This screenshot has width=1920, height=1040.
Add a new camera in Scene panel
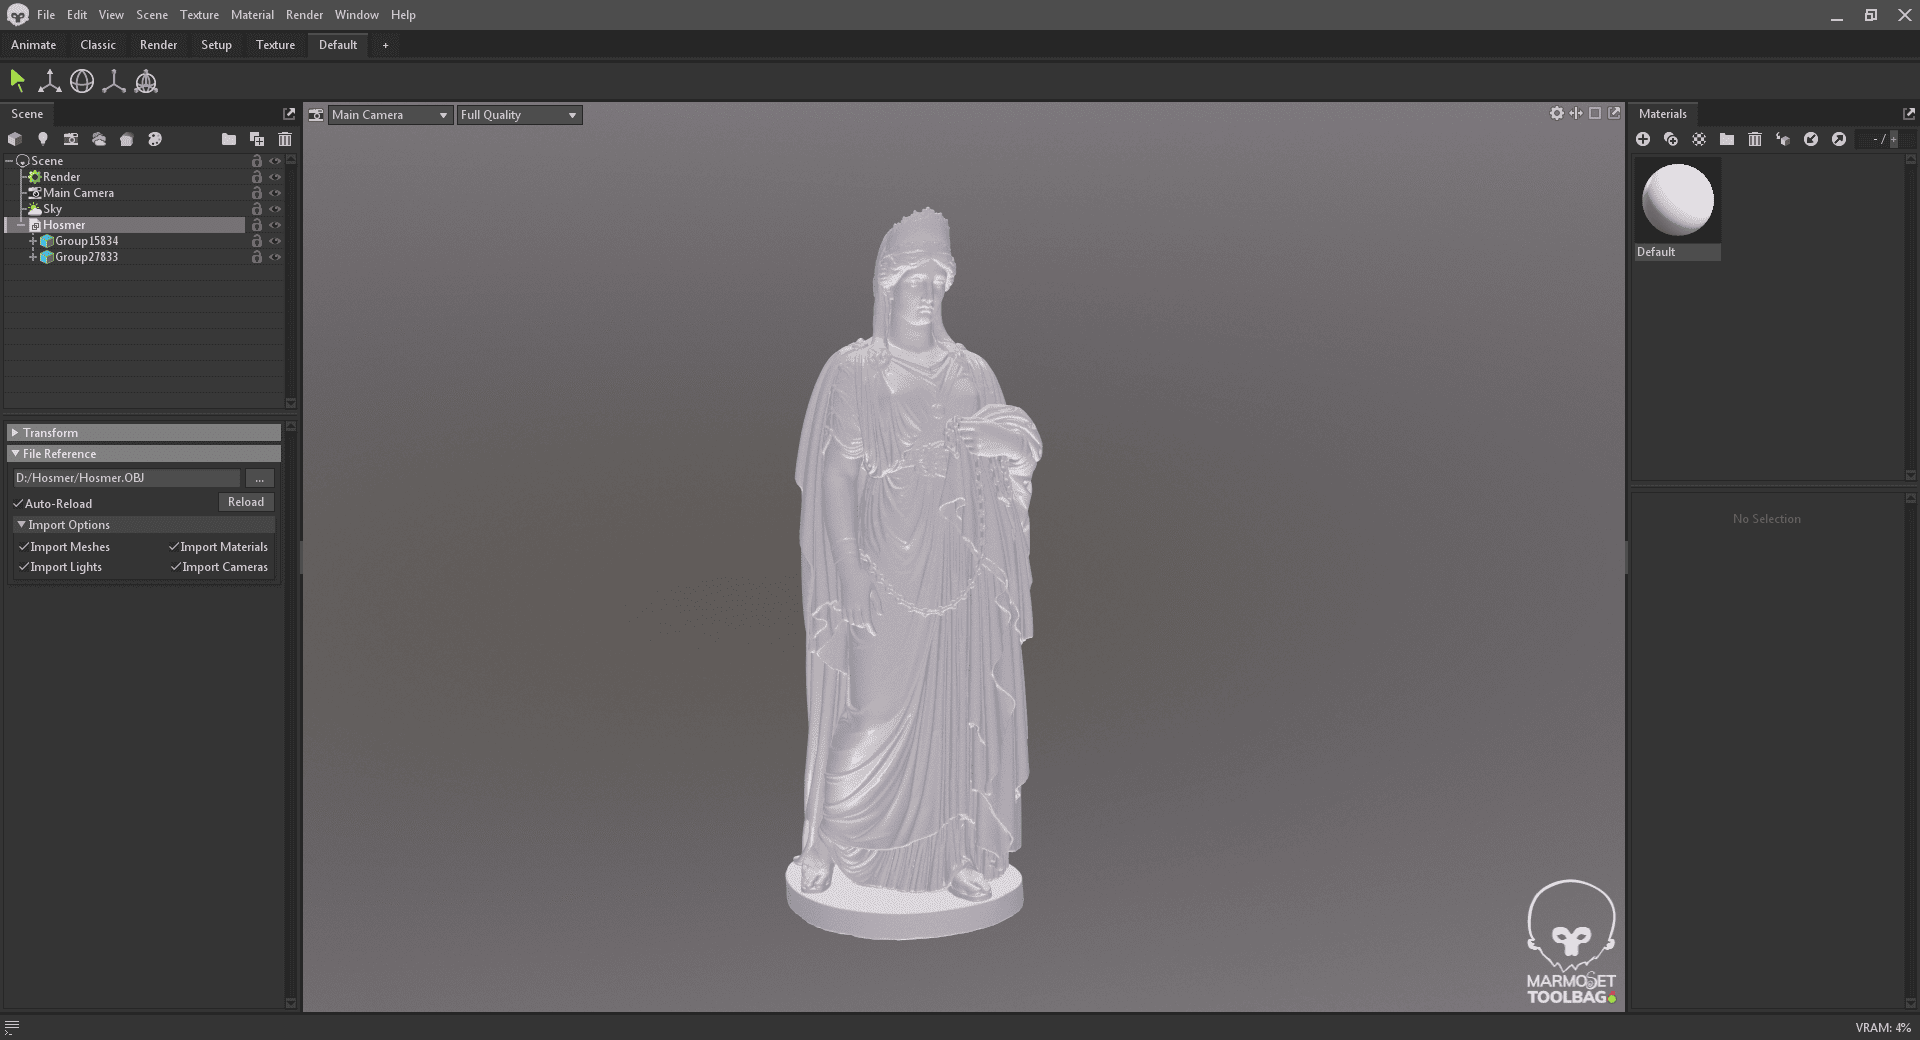(x=71, y=139)
